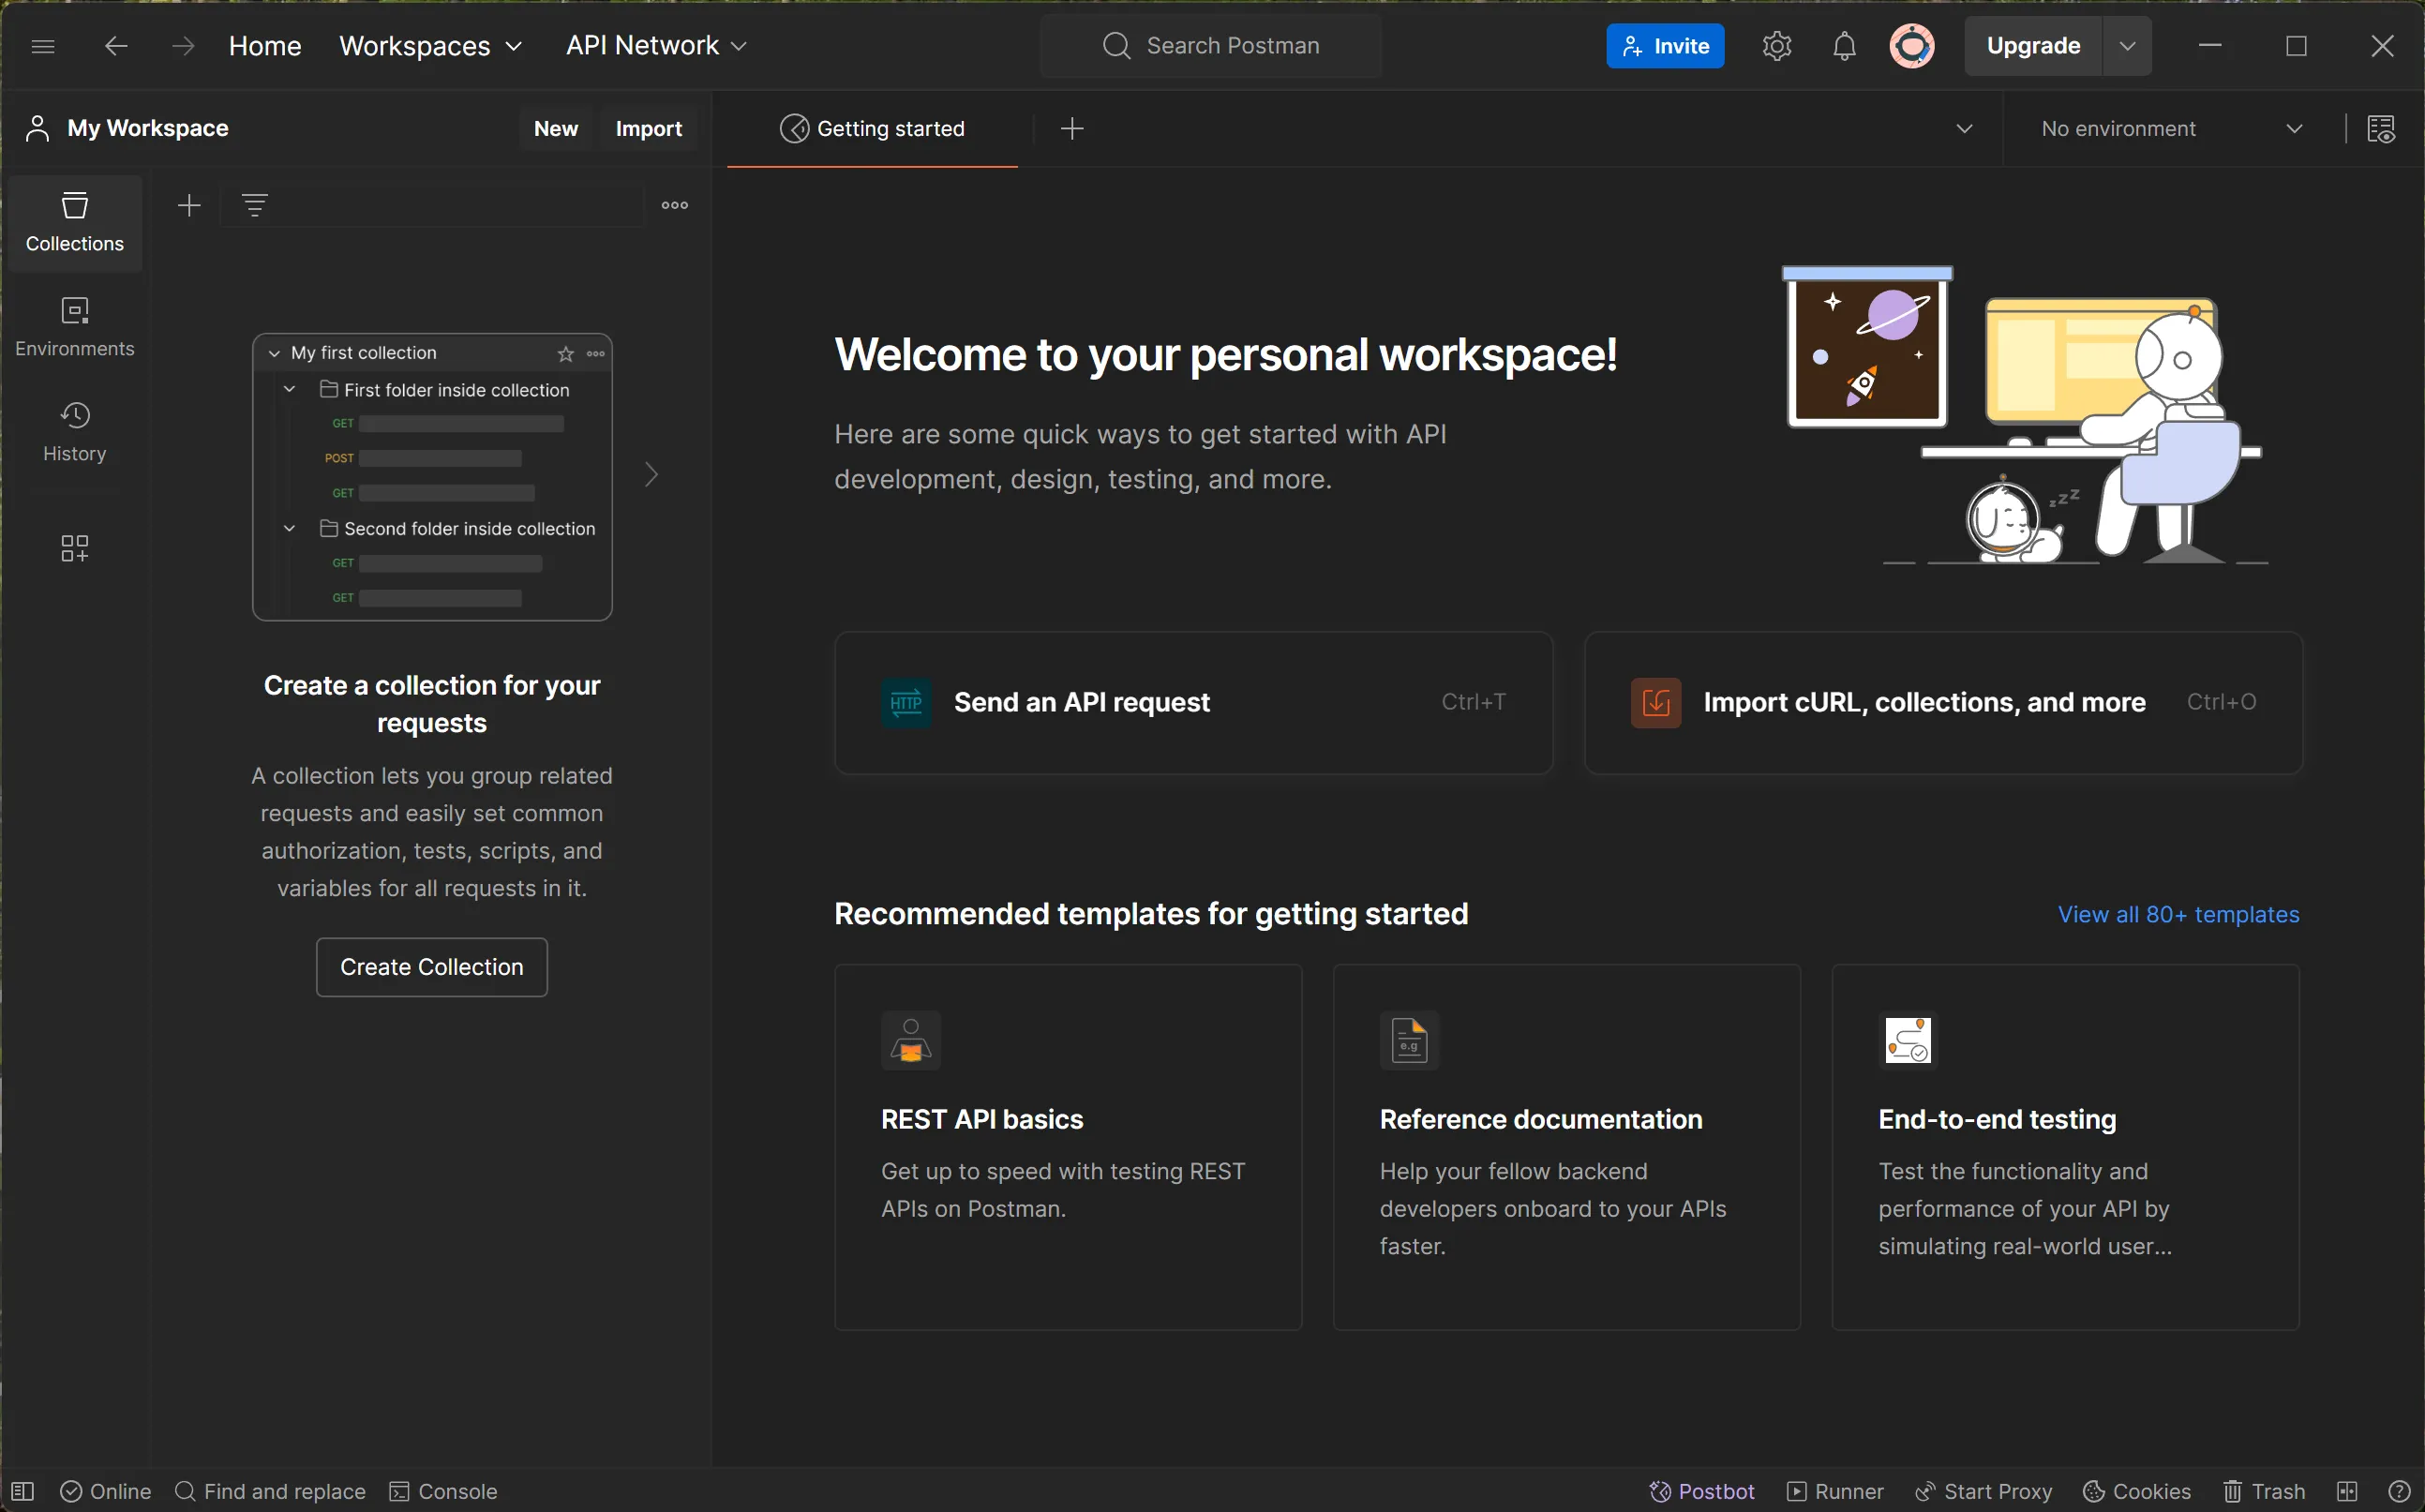Screen dimensions: 2425x1512
Task: Click the Import button
Action: point(649,128)
